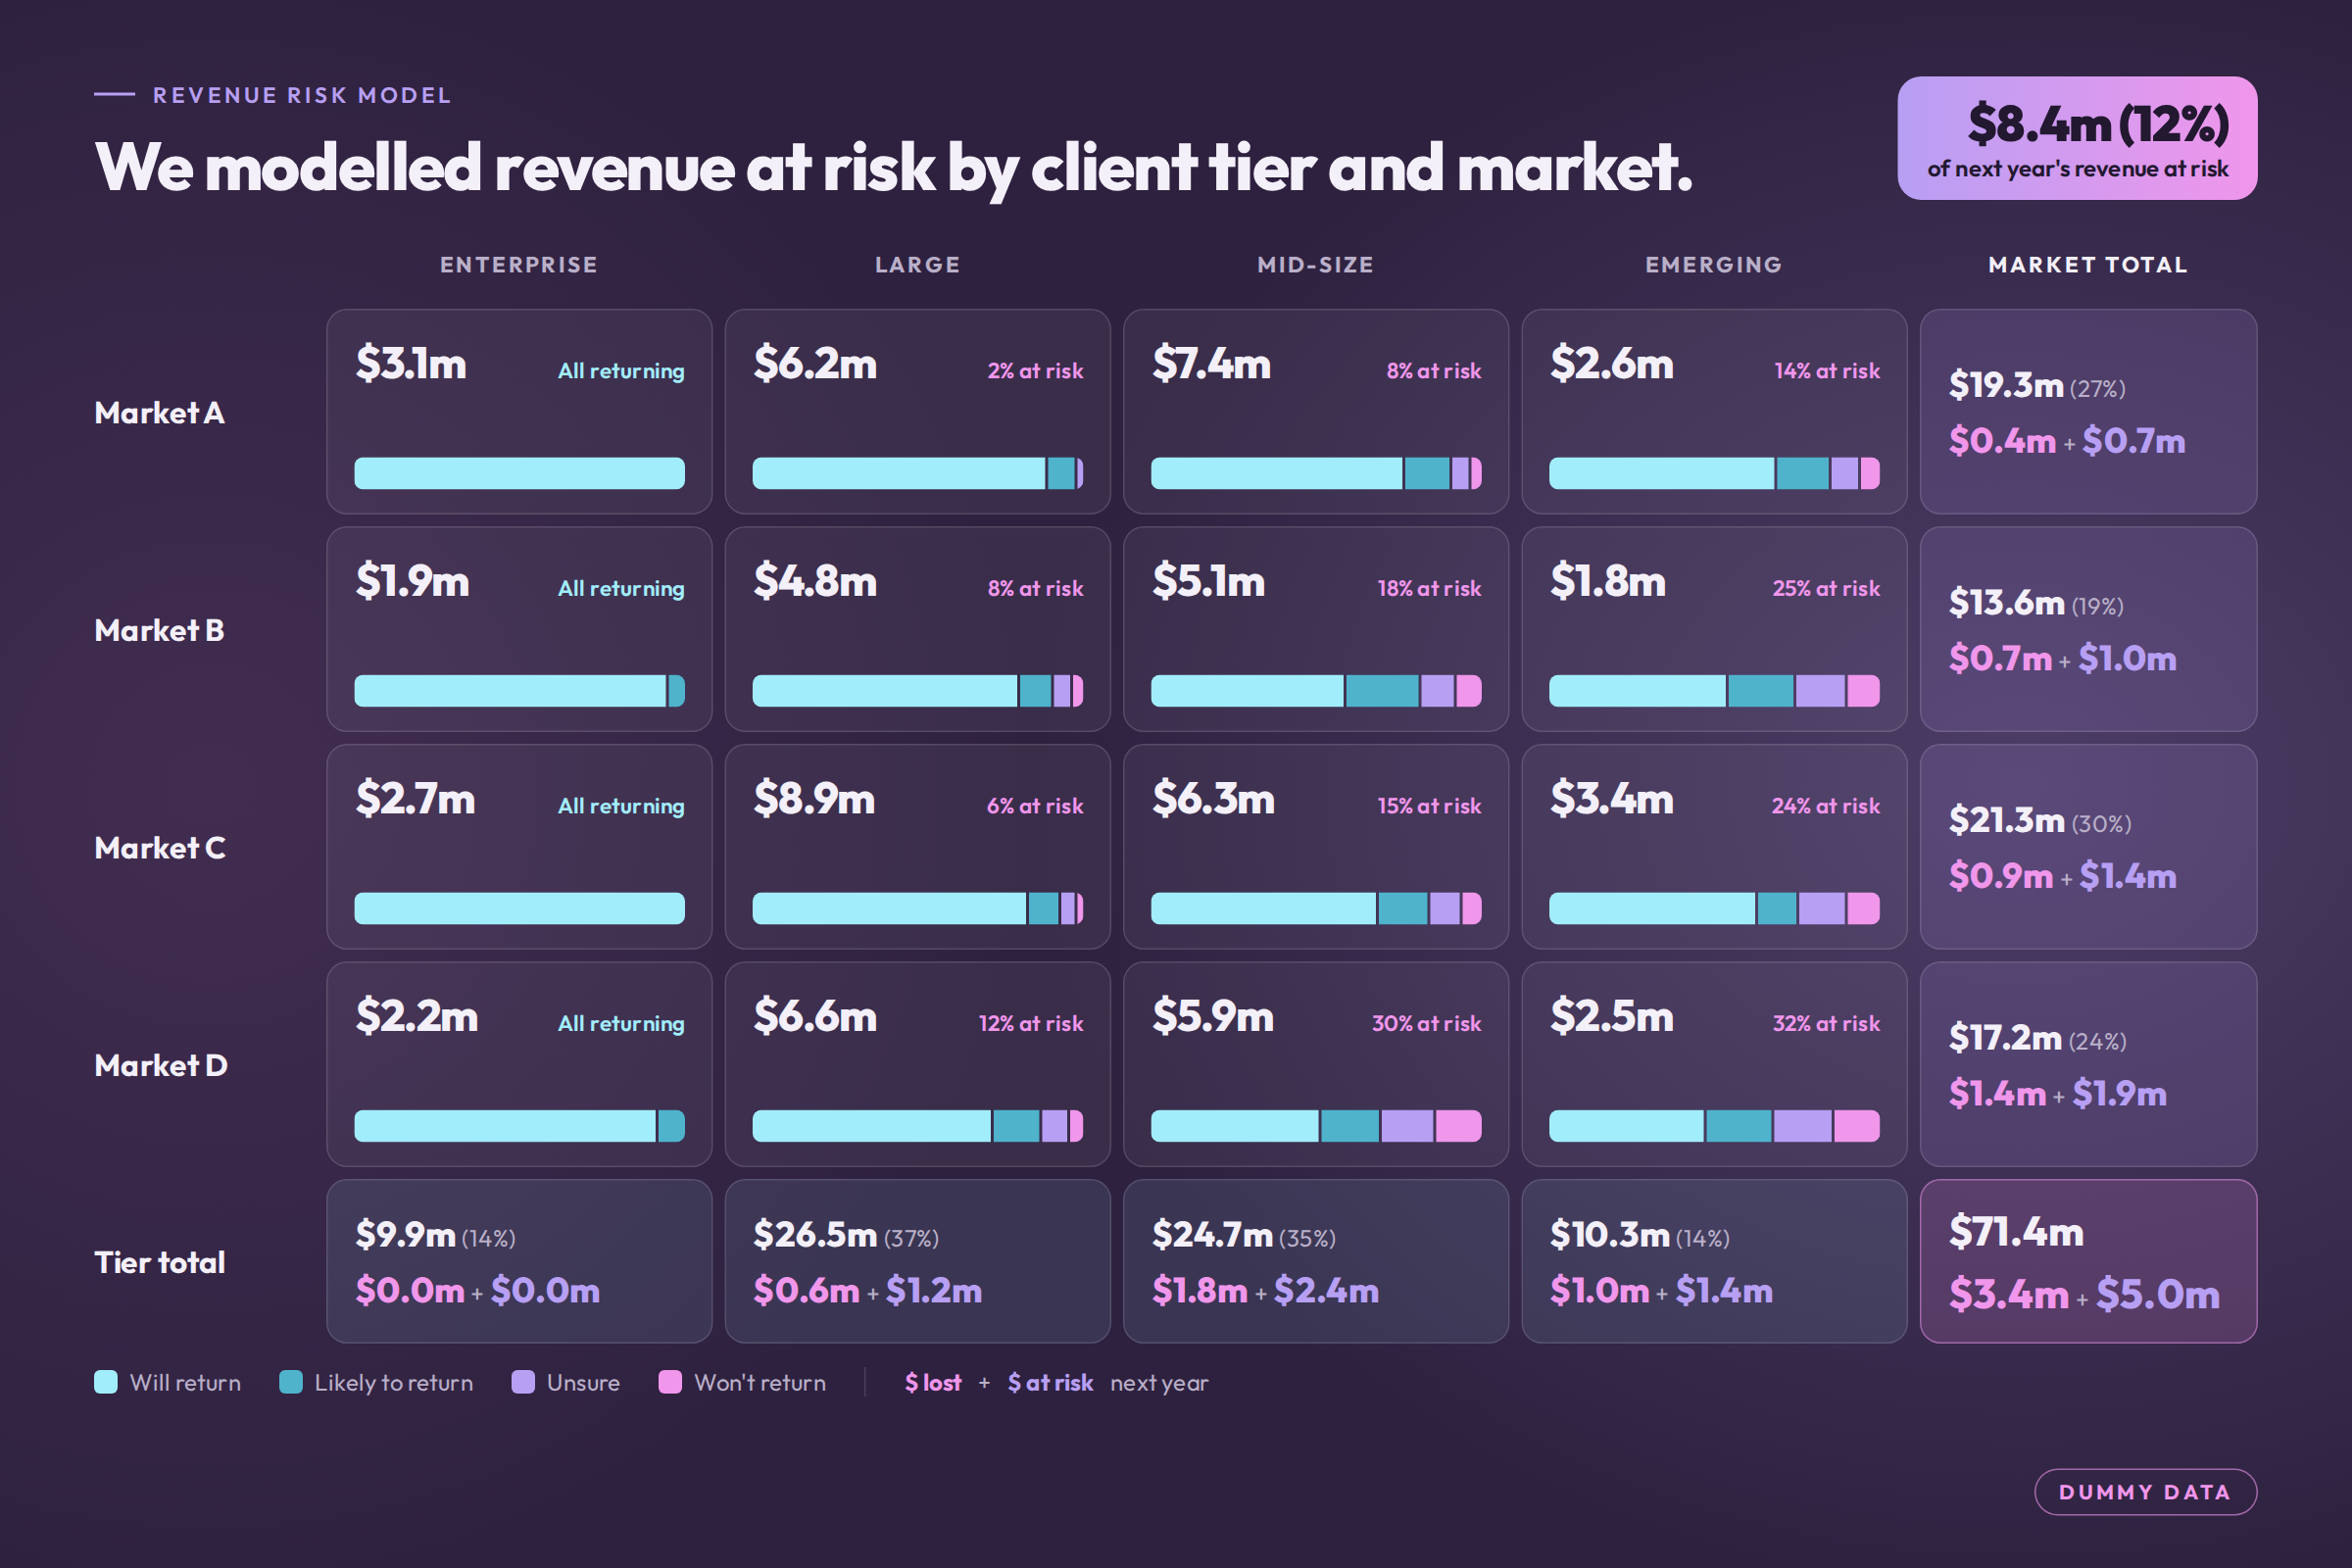2352x1568 pixels.
Task: Select the ENTERPRISE column header
Action: pyautogui.click(x=519, y=265)
